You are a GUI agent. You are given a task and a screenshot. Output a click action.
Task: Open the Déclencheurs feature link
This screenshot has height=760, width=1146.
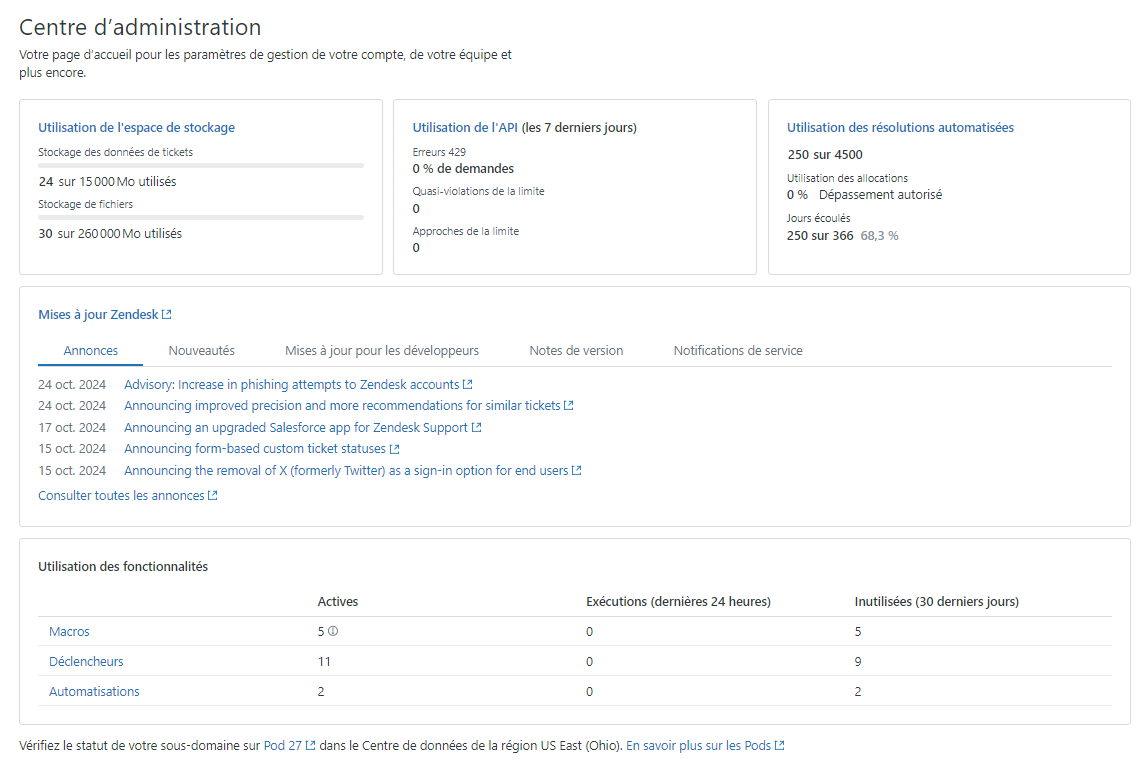tap(86, 661)
